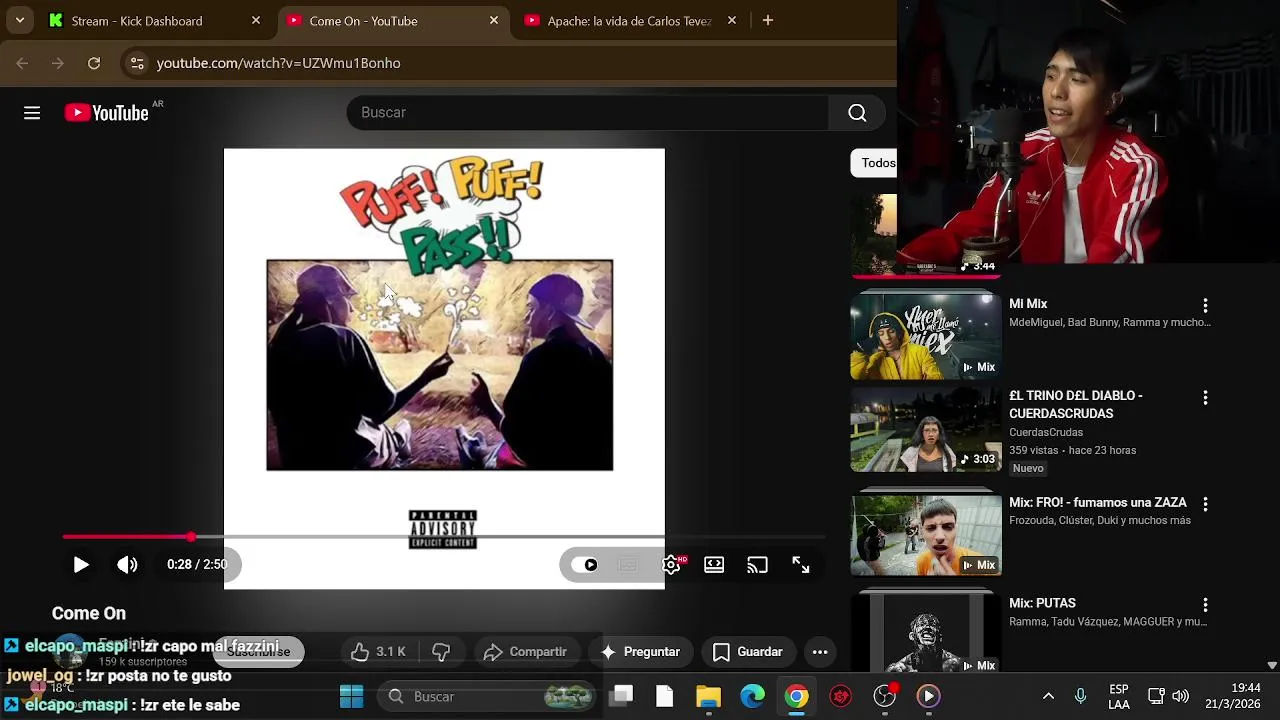Open the Mix: PUTAS thumbnail
Screen dimensions: 1280x720
click(x=926, y=634)
